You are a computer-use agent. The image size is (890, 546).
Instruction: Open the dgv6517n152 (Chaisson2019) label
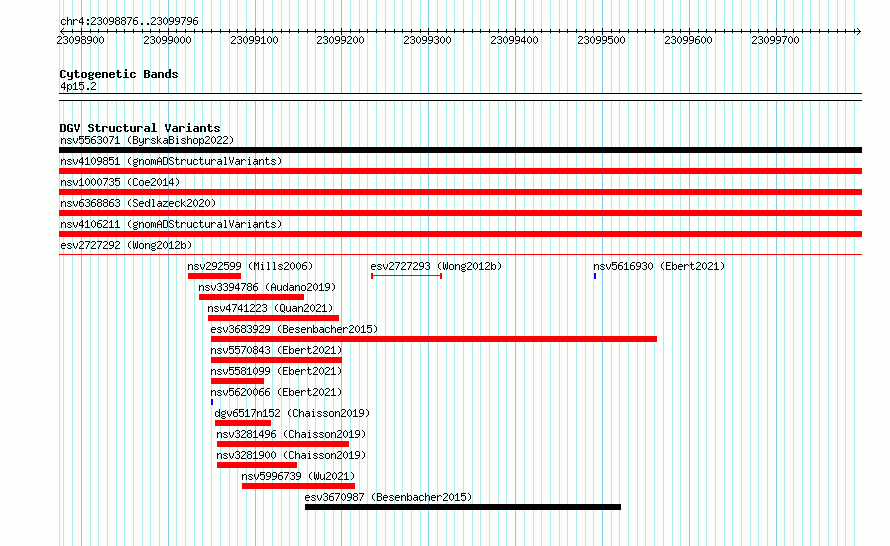tap(292, 413)
